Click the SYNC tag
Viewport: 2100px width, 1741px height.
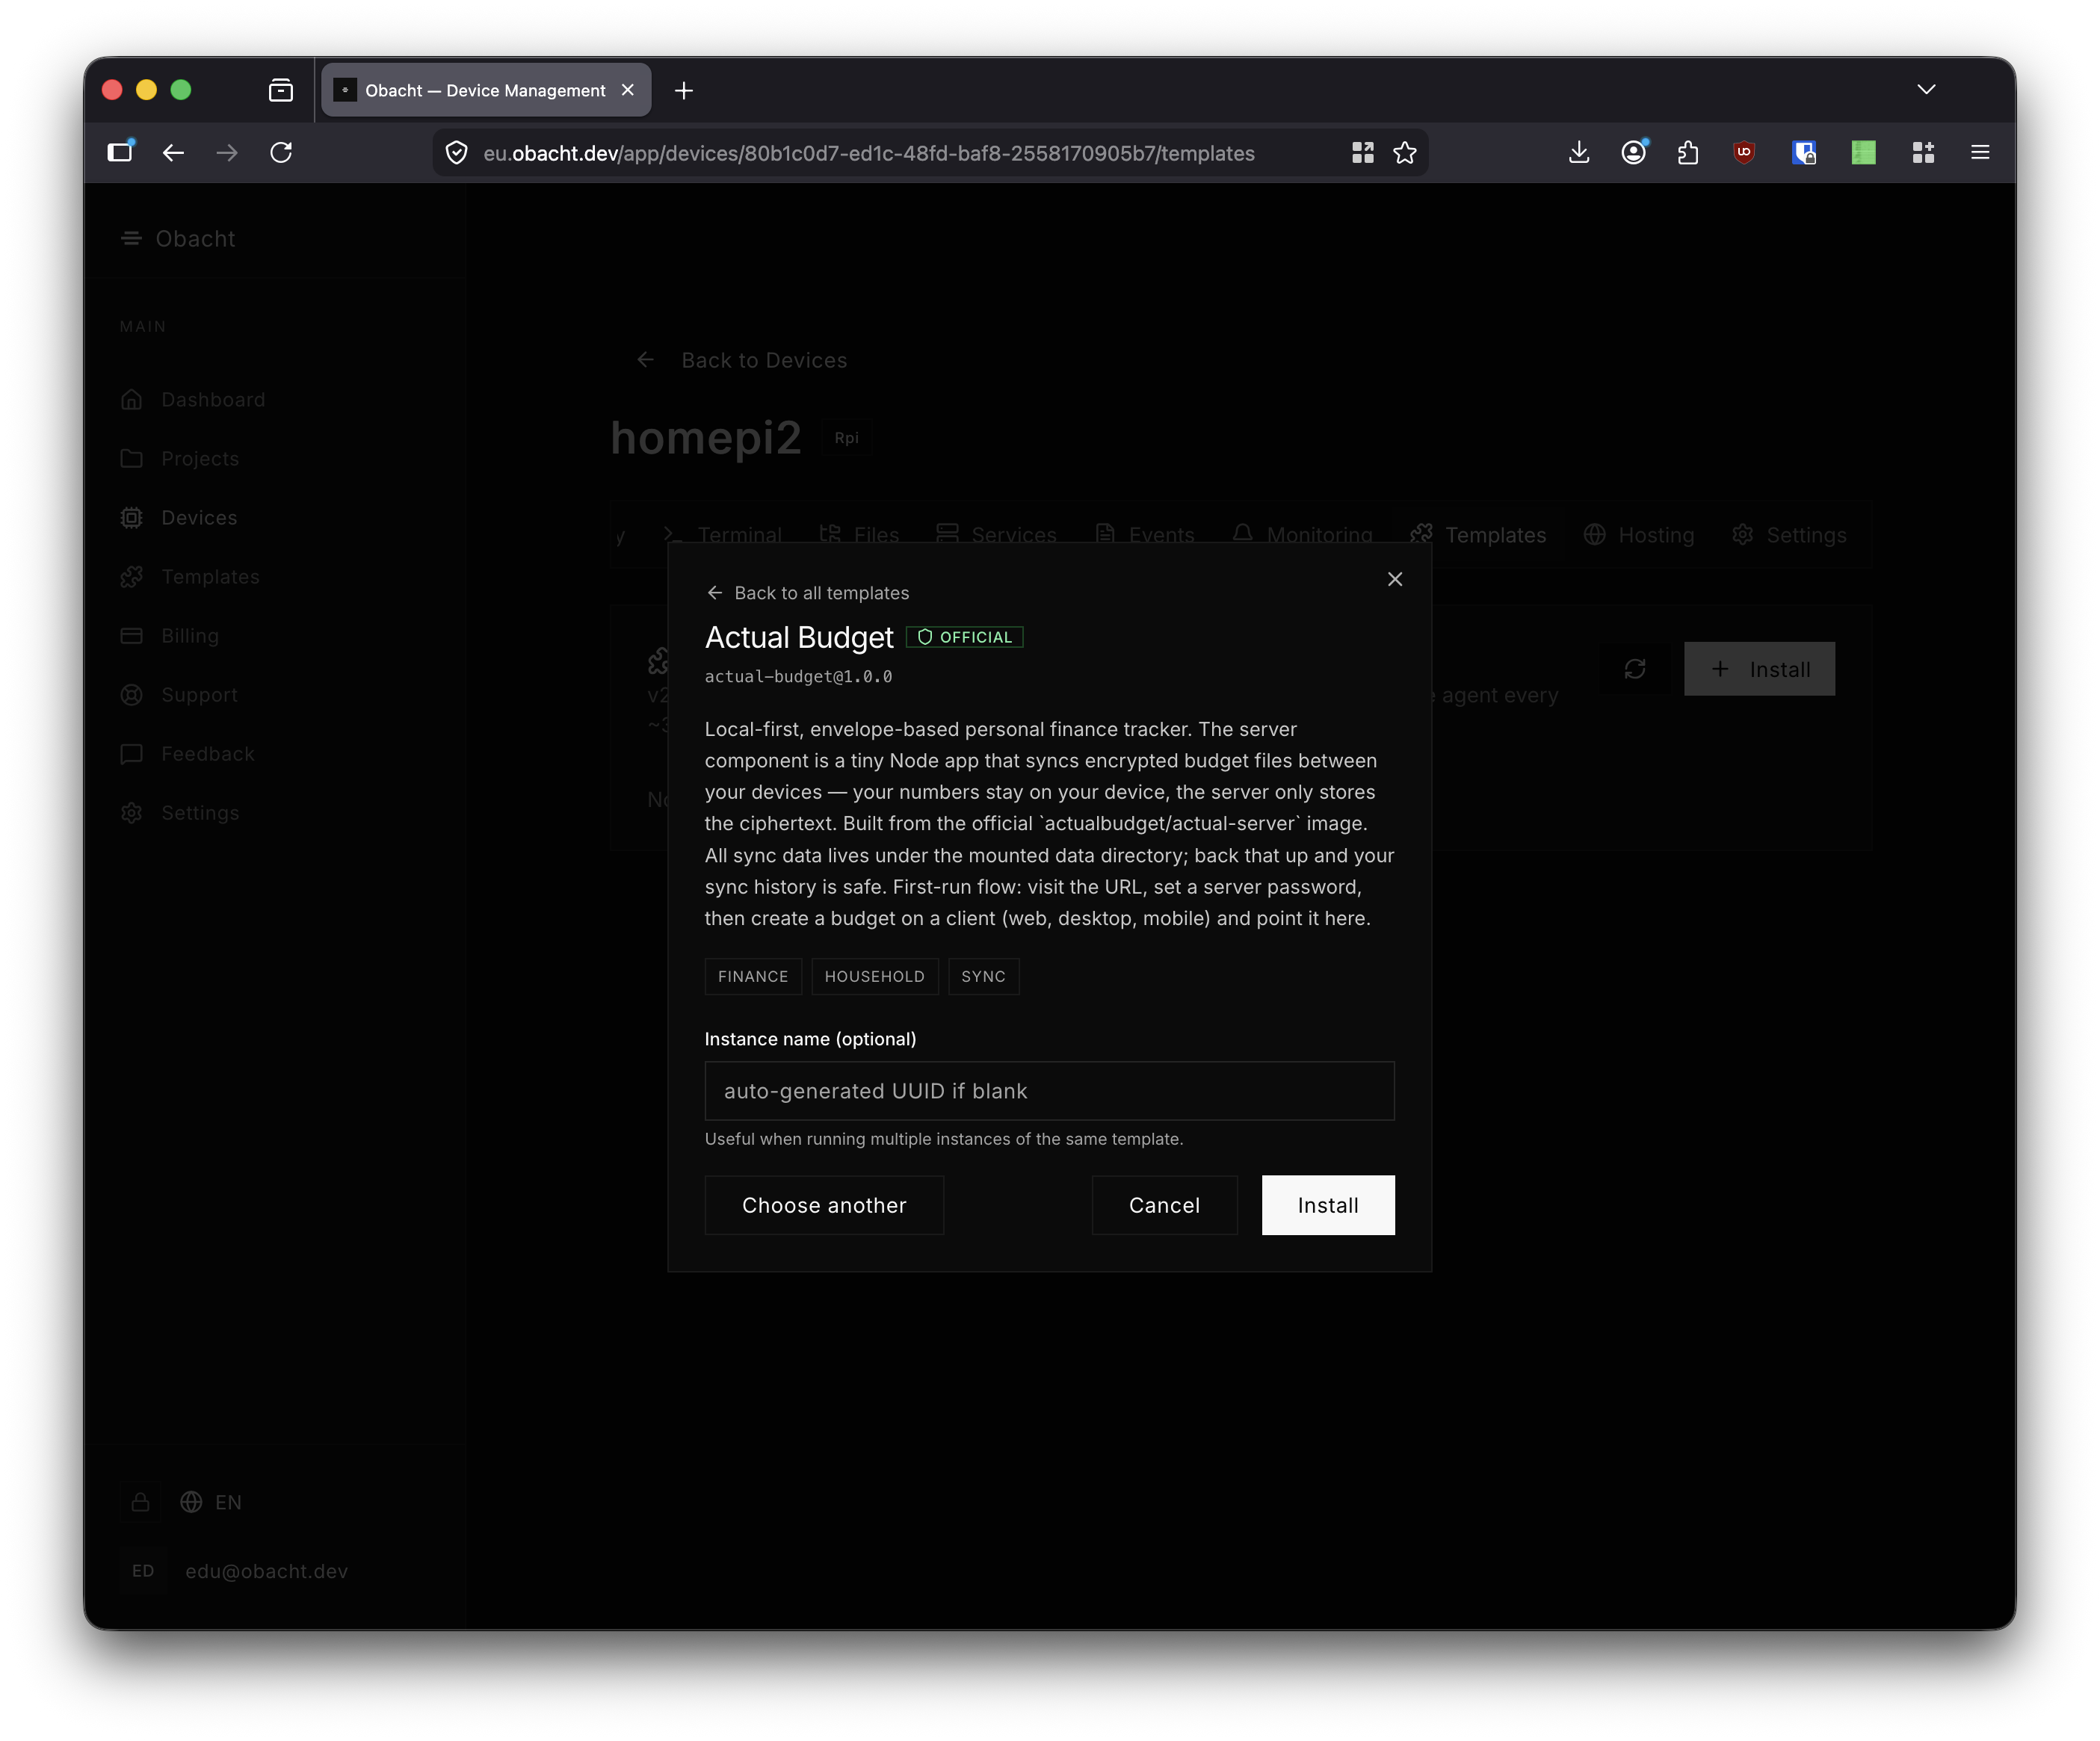click(x=983, y=976)
